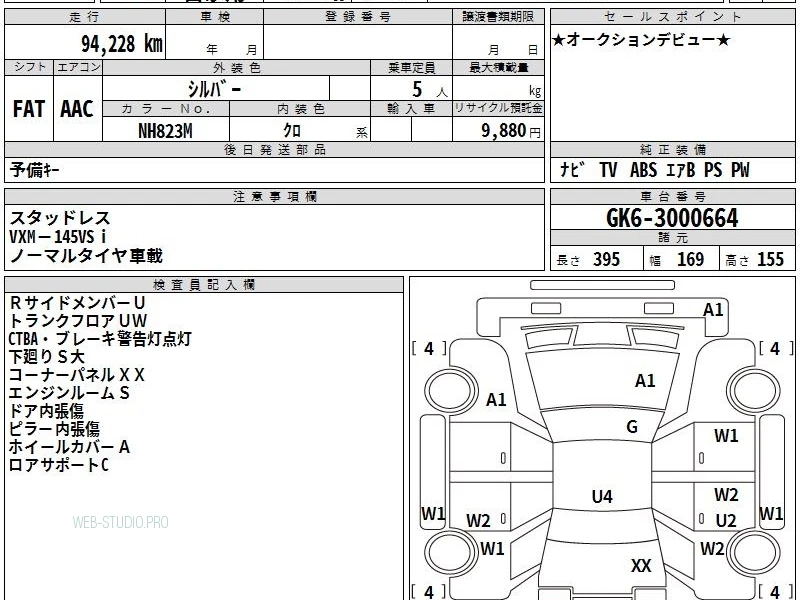The width and height of the screenshot is (800, 600).
Task: Select the エアB equipment label
Action: point(681,170)
